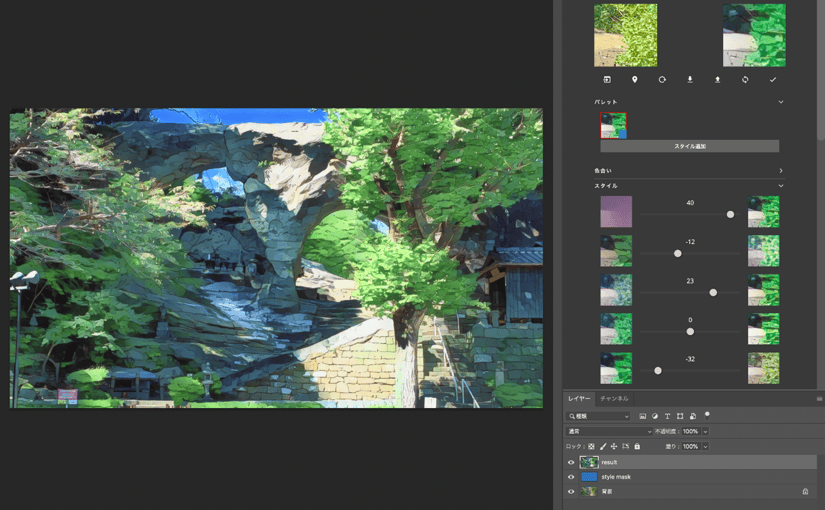Image resolution: width=825 pixels, height=510 pixels.
Task: Click the sync arrows icon
Action: 745,80
